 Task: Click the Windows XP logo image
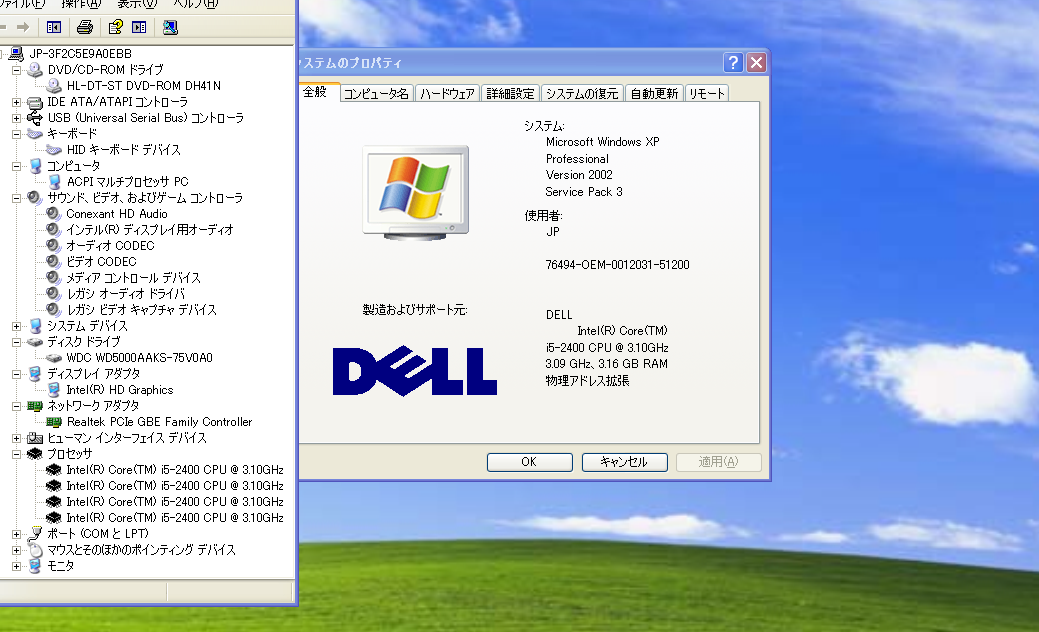(415, 193)
